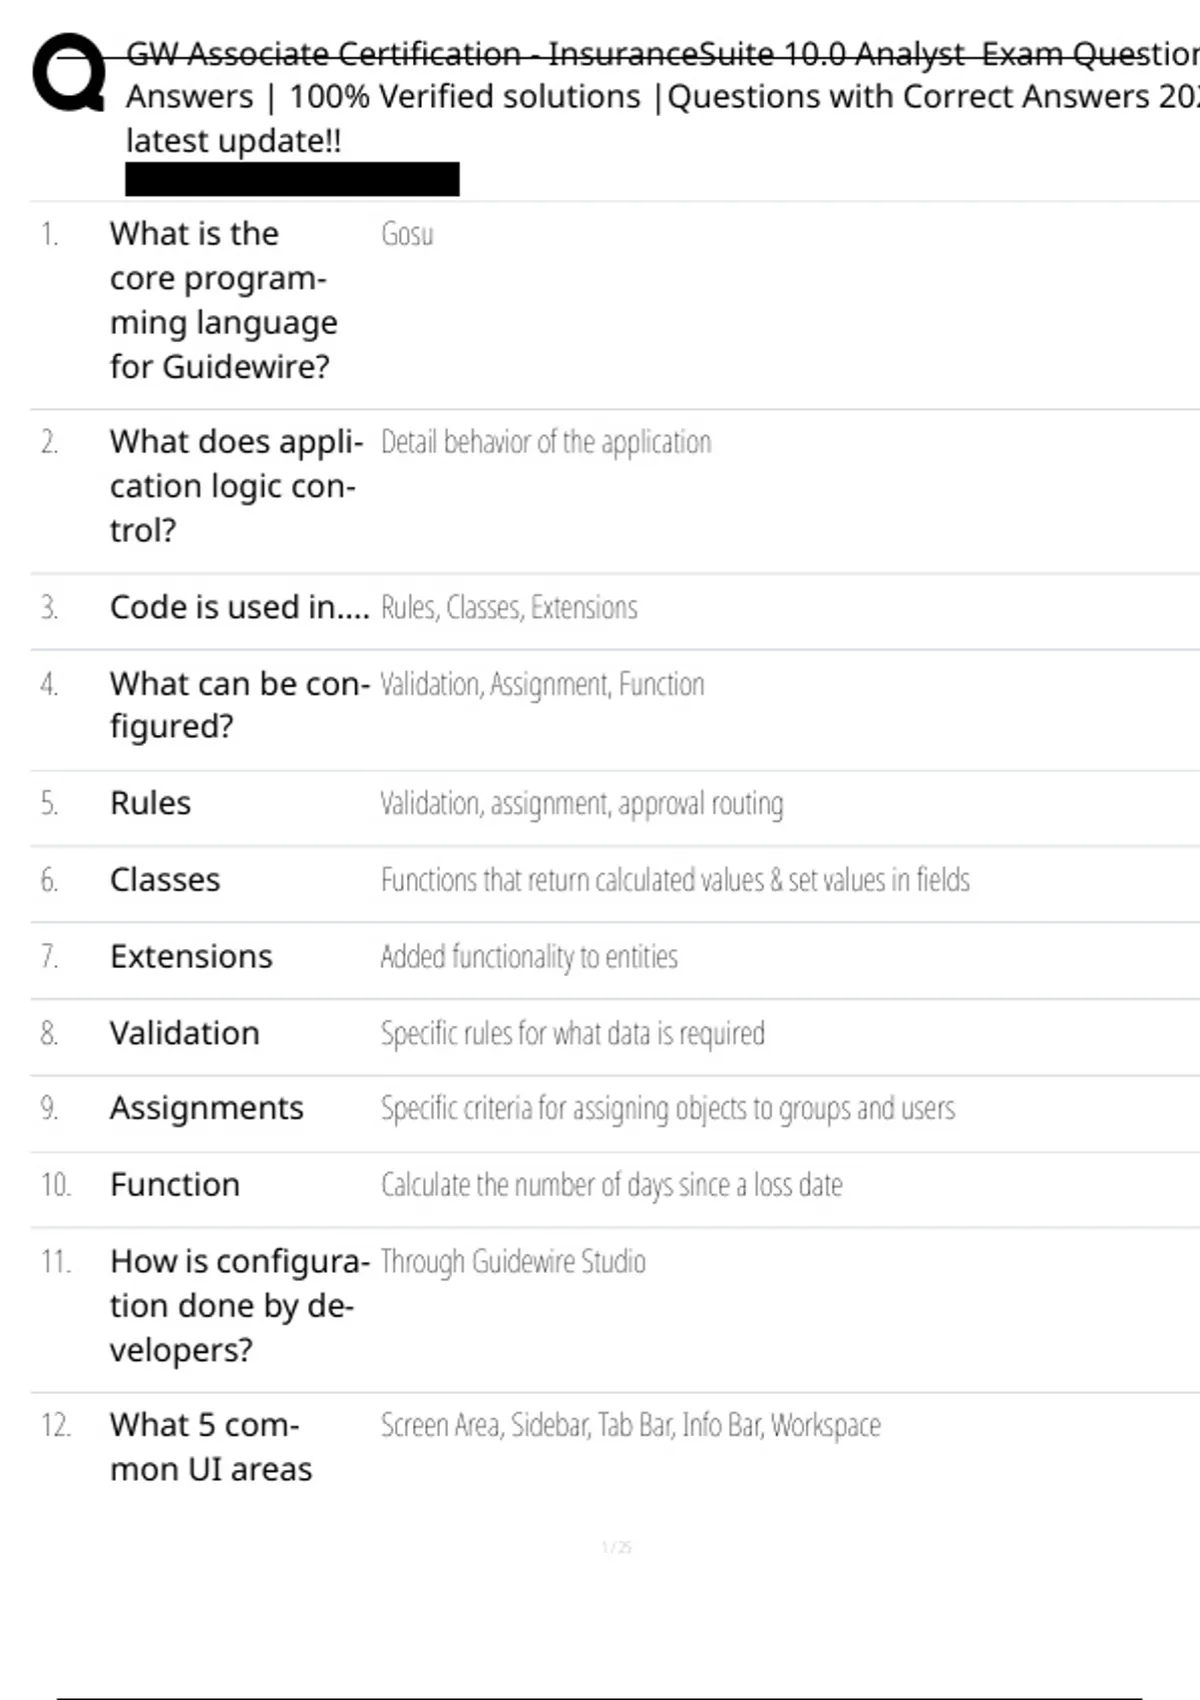Screen dimensions: 1200x1700
Task: Click the 'What can be configured?' question
Action: [x=240, y=705]
